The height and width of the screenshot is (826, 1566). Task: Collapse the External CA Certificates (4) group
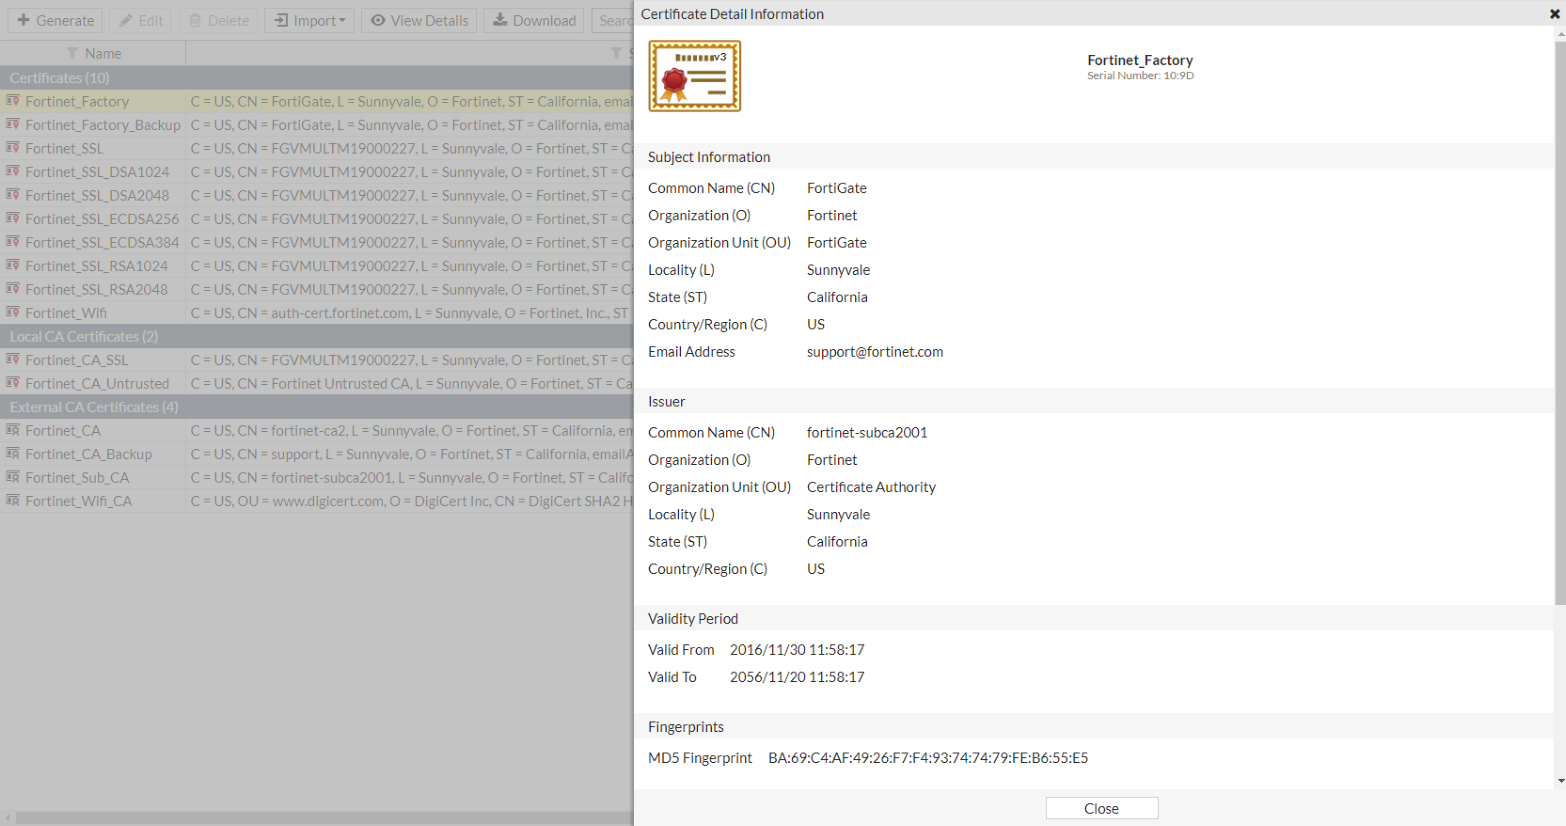(317, 407)
